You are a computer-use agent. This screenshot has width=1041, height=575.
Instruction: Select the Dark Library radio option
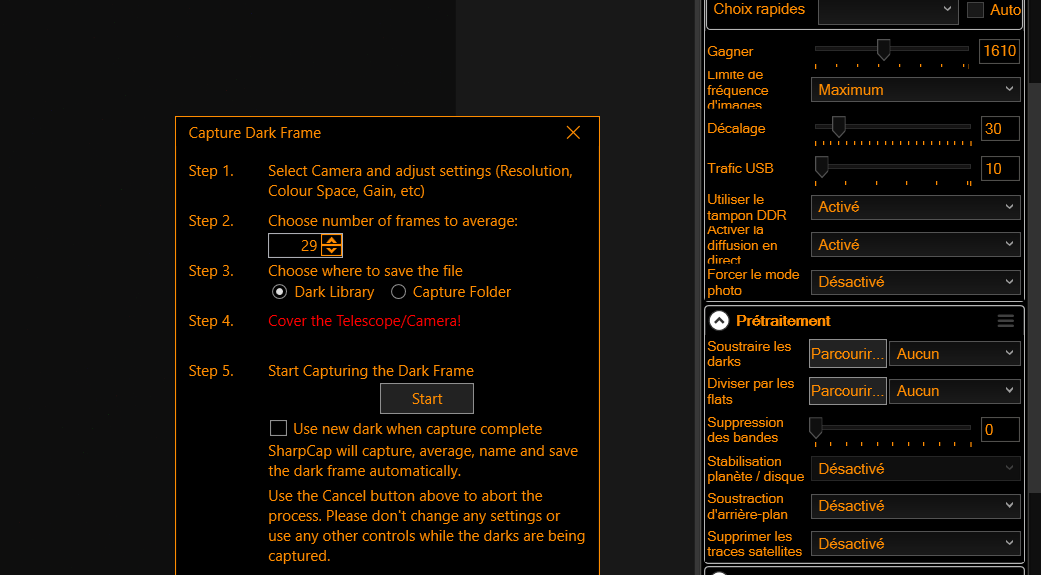pyautogui.click(x=280, y=292)
